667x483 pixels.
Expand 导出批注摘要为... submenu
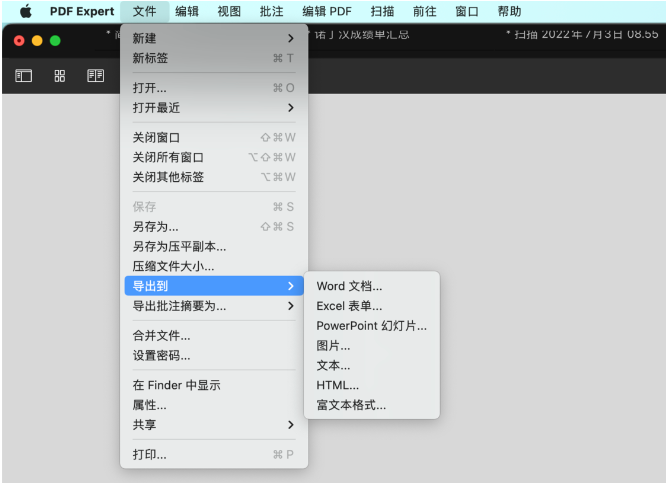(214, 306)
